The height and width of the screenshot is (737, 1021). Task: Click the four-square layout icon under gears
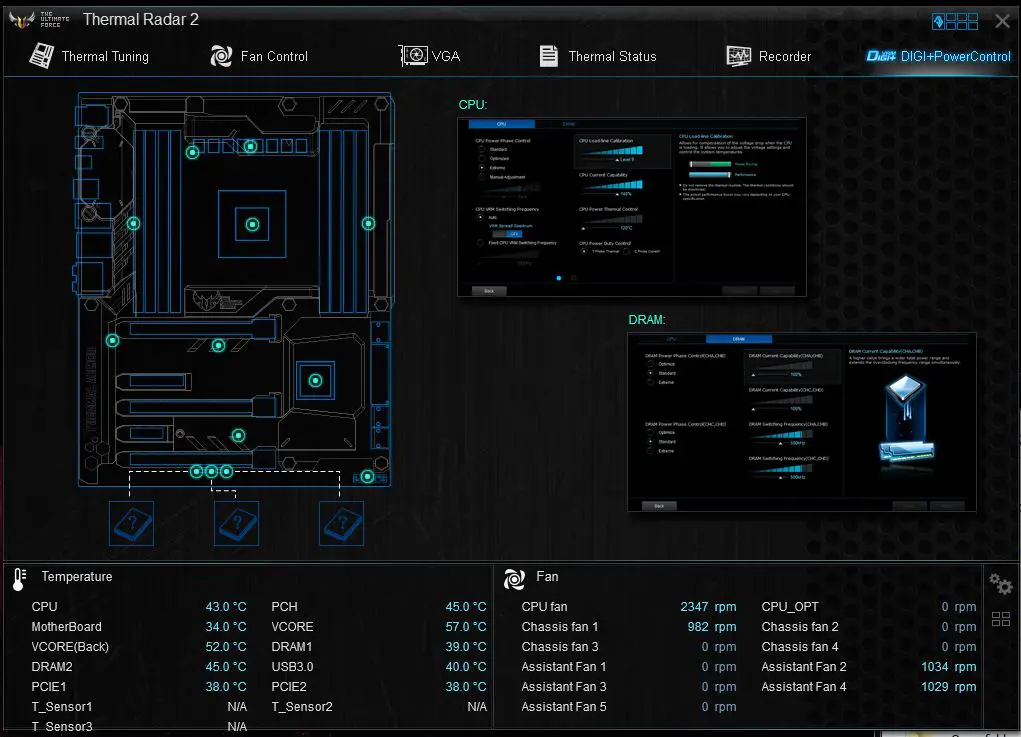1001,619
